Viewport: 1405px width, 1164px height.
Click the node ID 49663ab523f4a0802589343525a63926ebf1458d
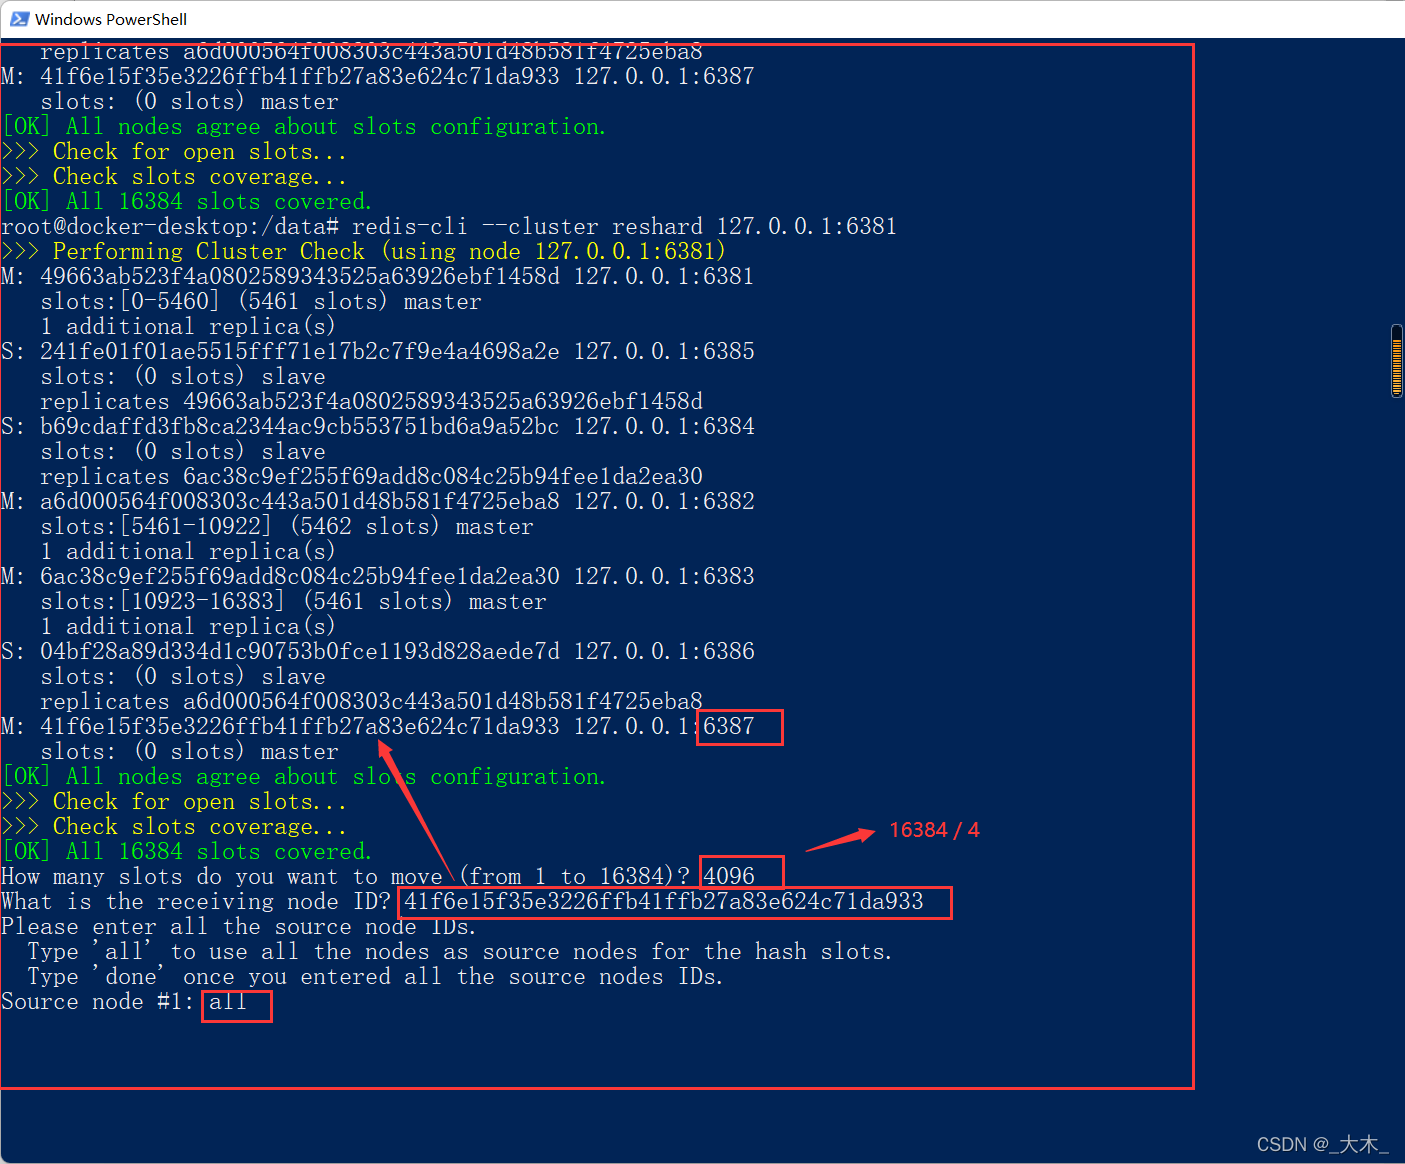point(300,276)
